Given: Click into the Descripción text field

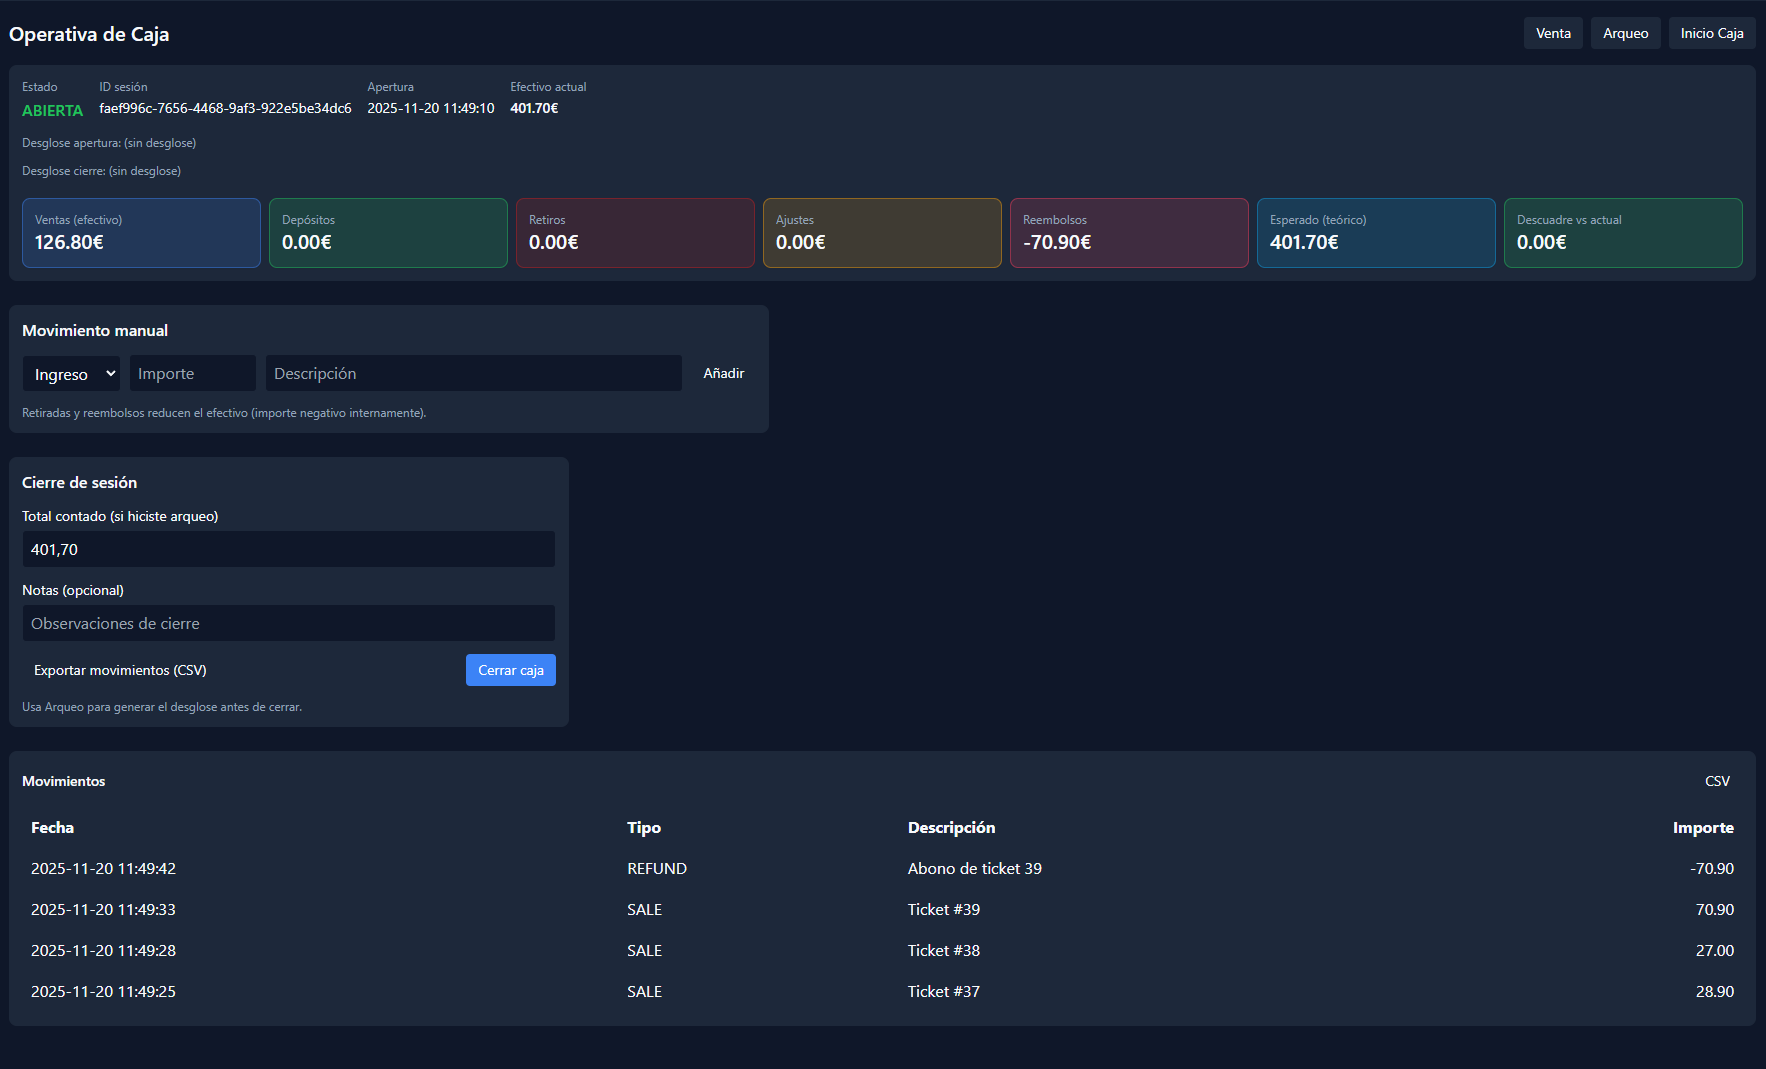Looking at the screenshot, I should pyautogui.click(x=473, y=374).
